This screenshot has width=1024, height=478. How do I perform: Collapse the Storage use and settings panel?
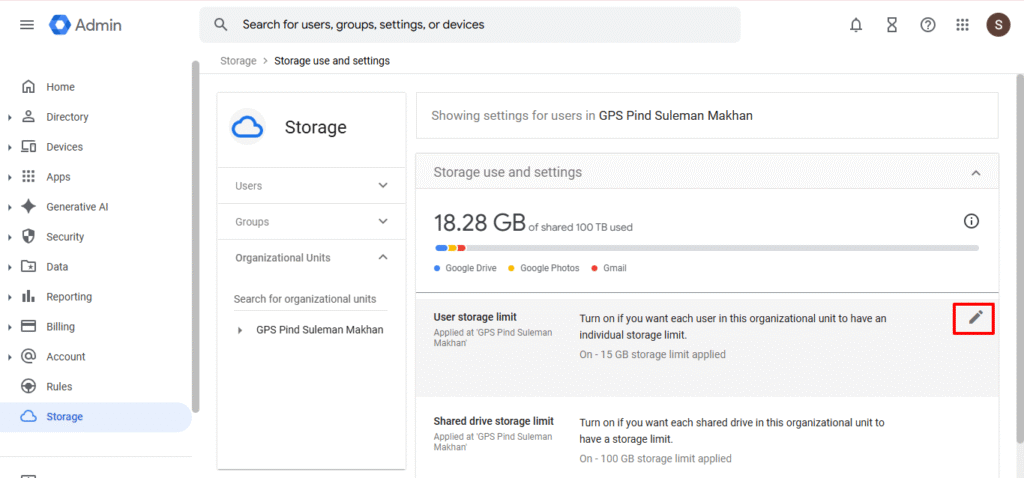pyautogui.click(x=976, y=173)
